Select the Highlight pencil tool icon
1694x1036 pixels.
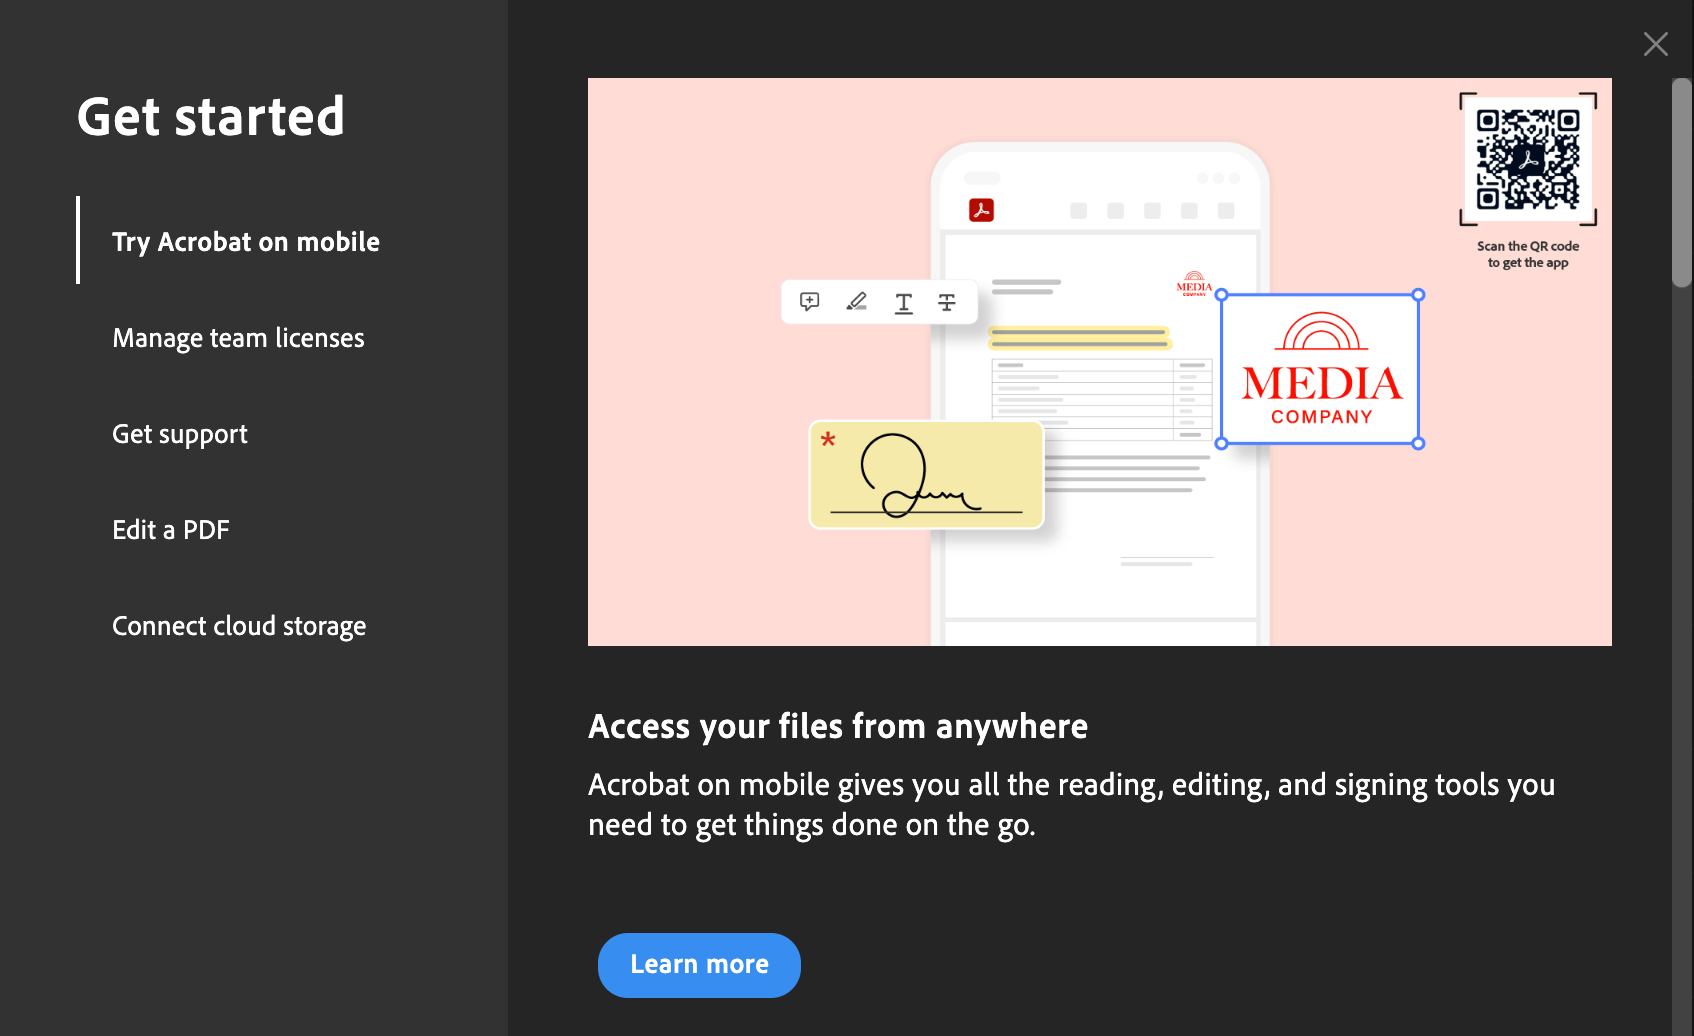856,302
